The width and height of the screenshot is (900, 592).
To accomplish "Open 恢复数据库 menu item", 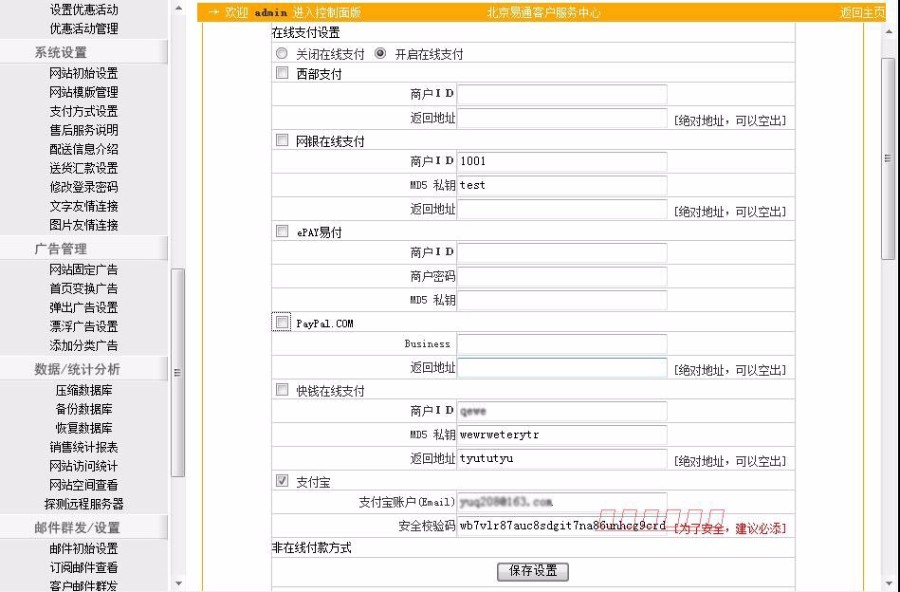I will 84,428.
